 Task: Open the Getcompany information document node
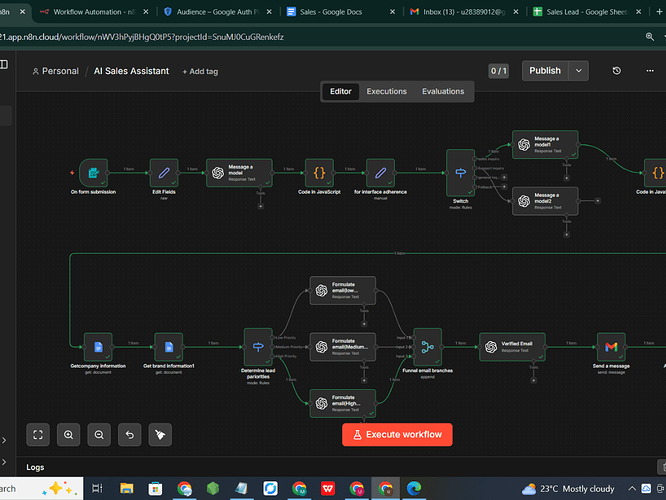pos(98,347)
